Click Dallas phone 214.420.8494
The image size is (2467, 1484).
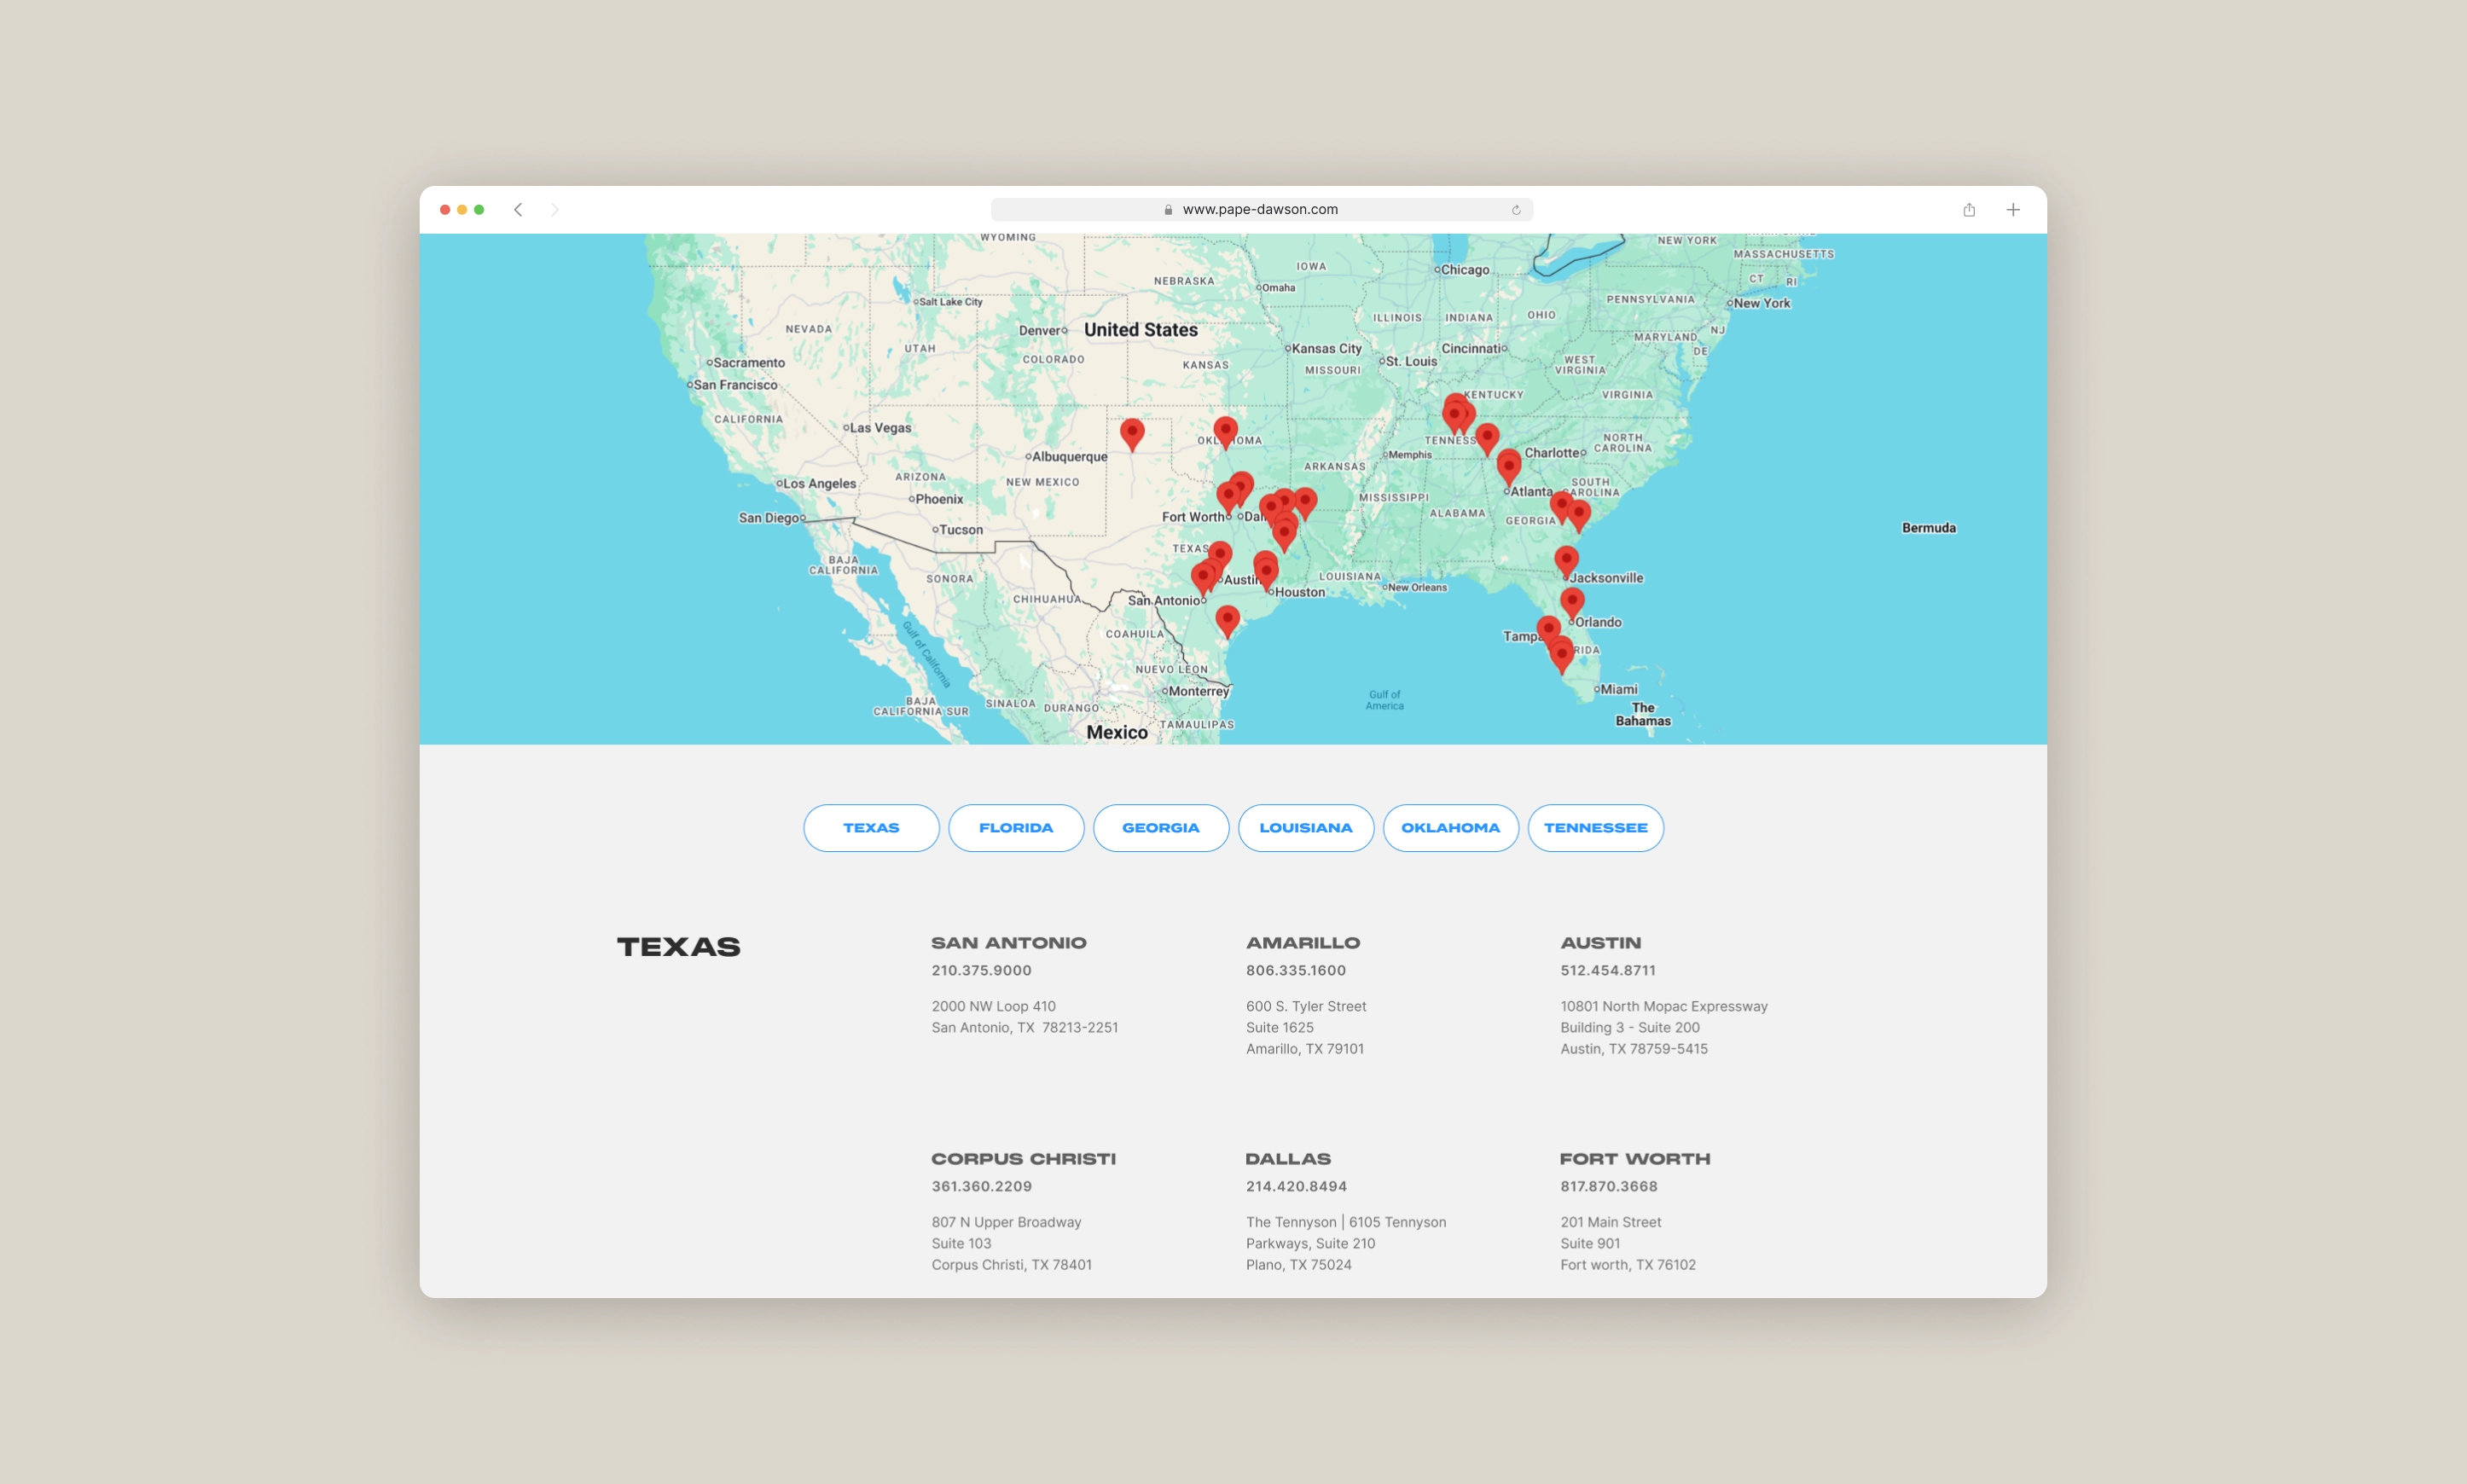click(x=1297, y=1186)
